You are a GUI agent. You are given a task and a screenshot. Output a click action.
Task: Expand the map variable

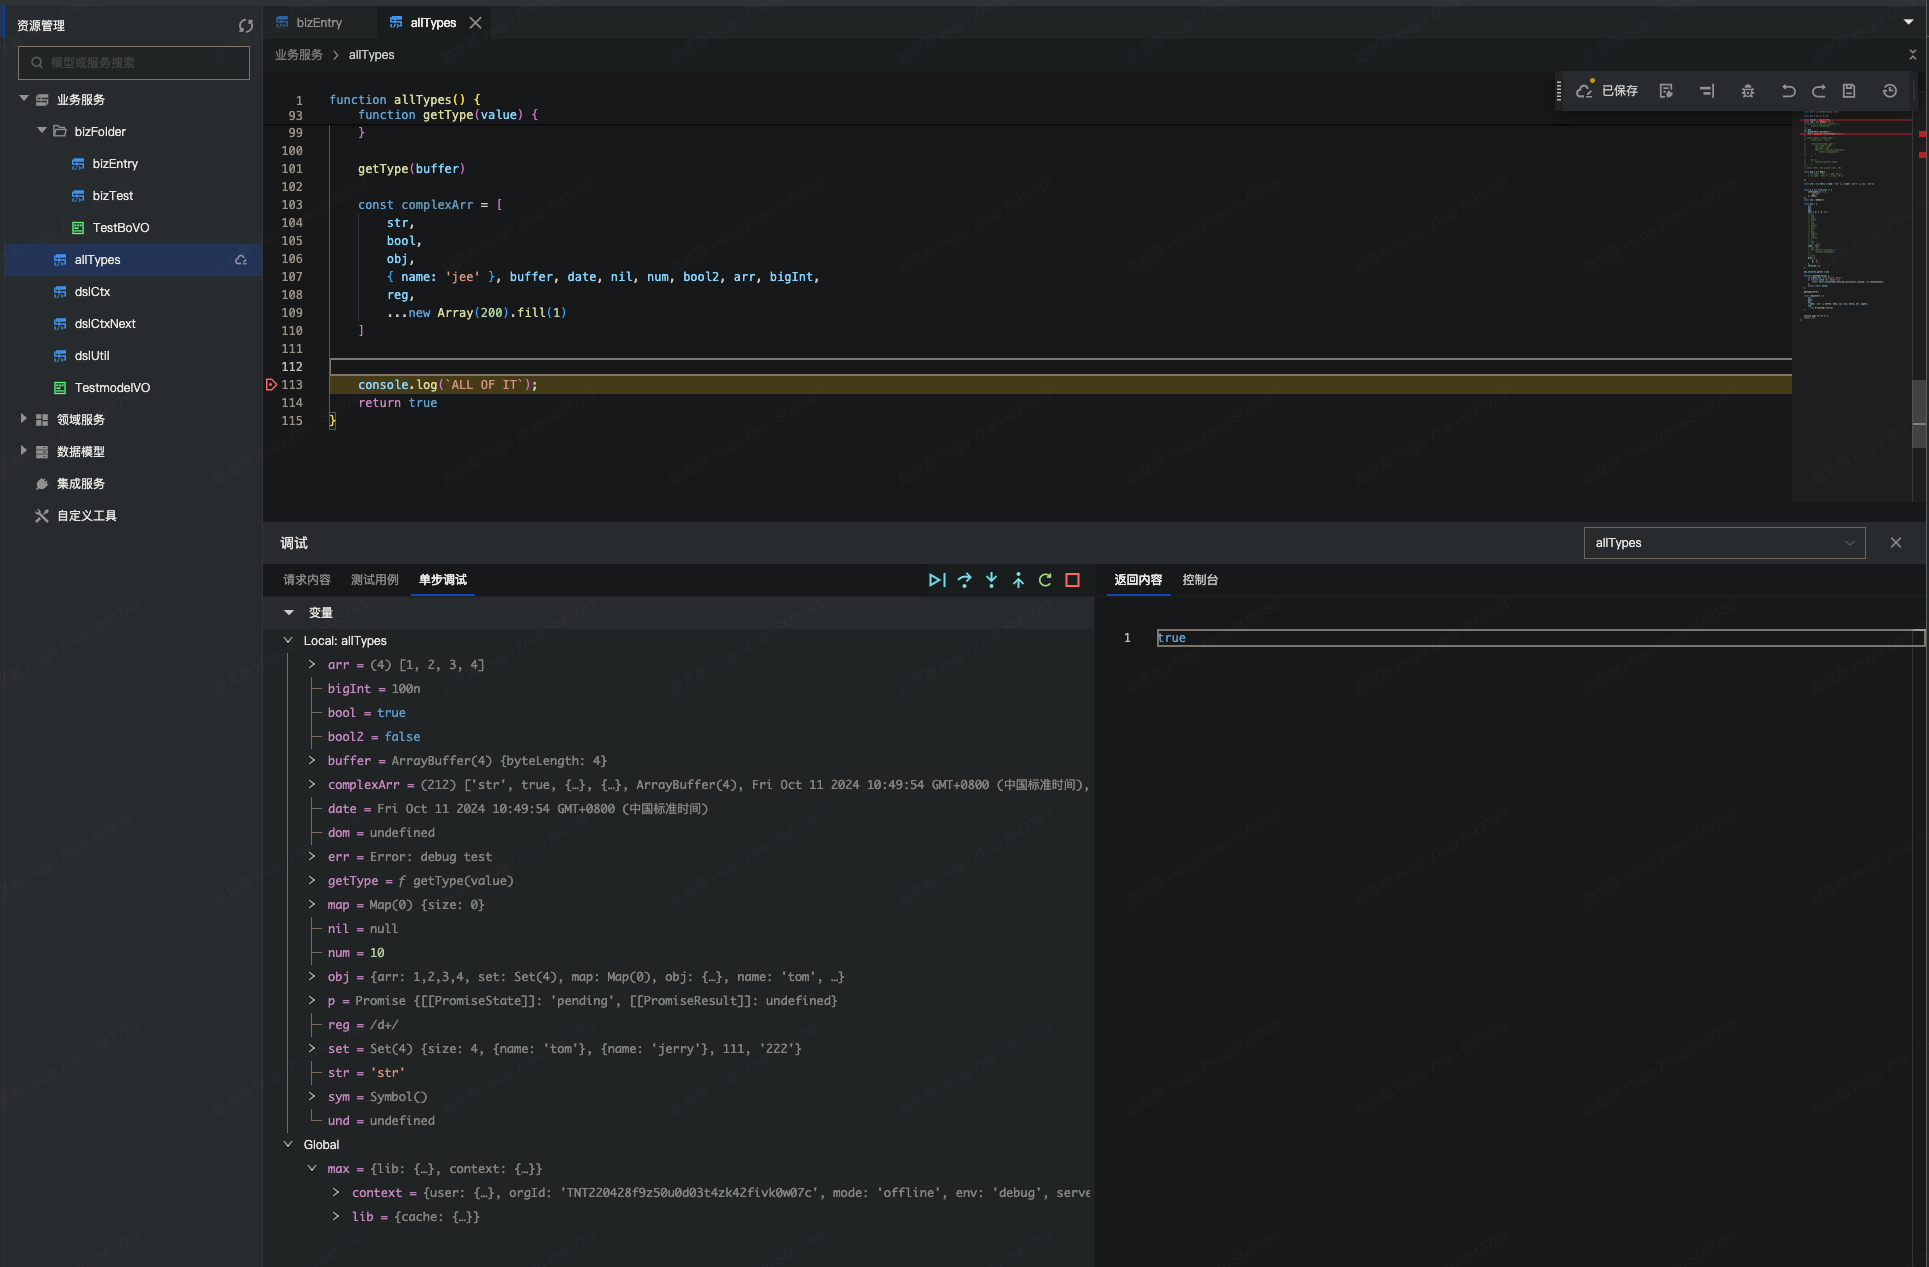[x=312, y=905]
